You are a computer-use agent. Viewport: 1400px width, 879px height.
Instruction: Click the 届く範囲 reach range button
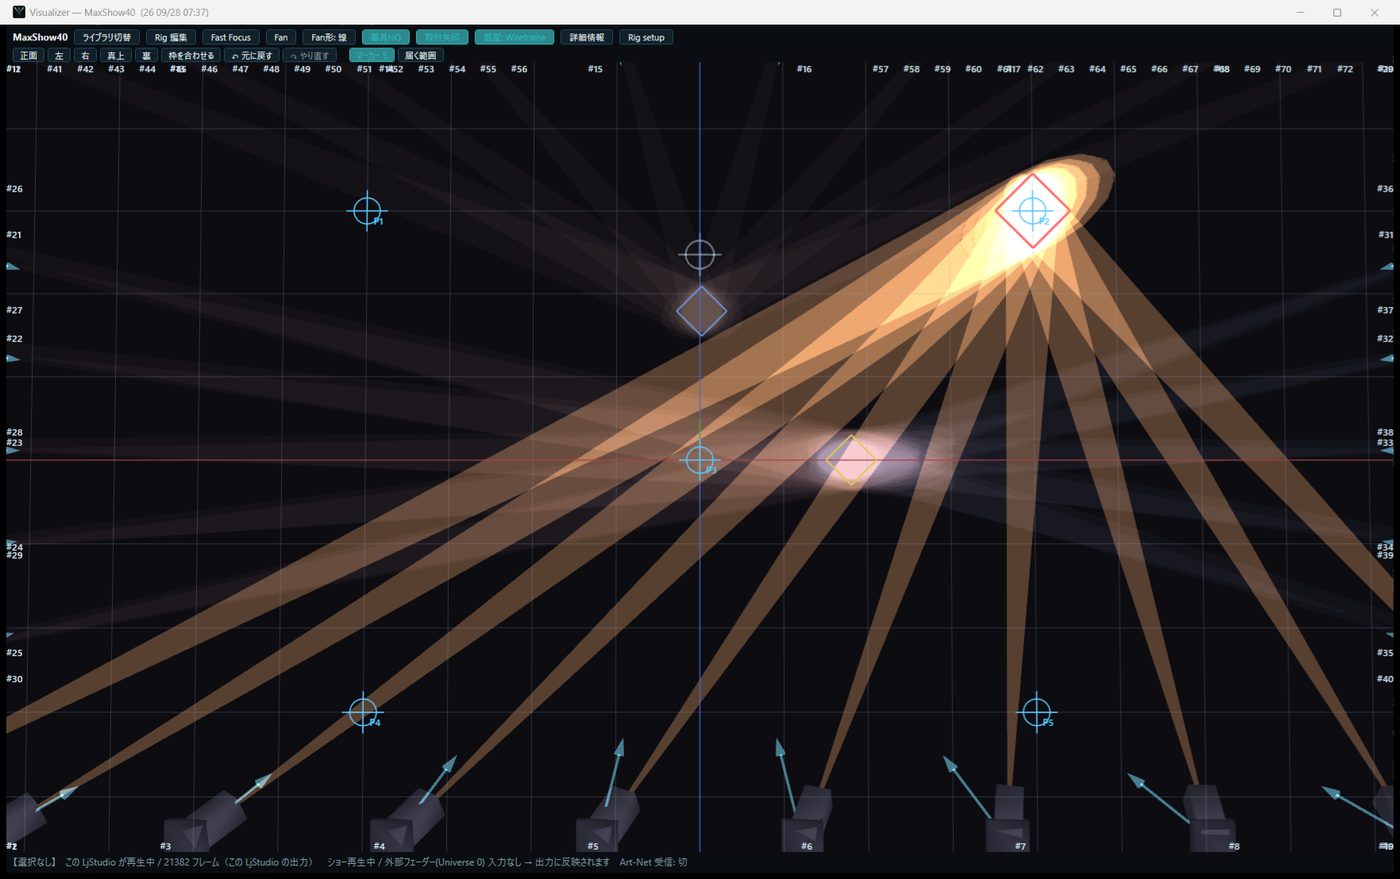point(420,55)
